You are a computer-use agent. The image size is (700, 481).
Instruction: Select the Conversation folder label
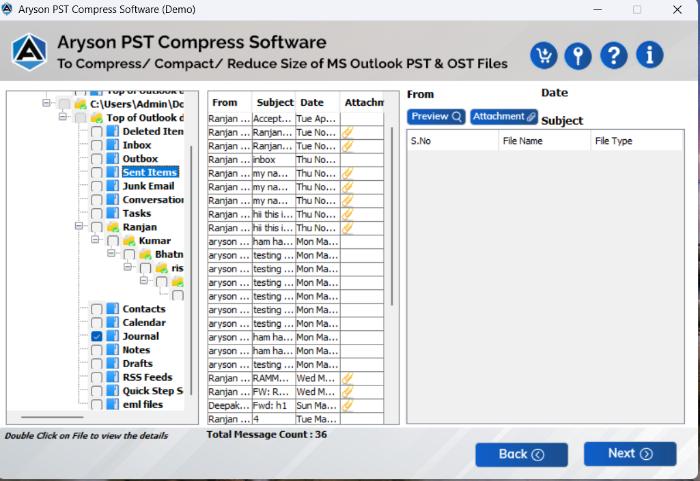pos(153,200)
